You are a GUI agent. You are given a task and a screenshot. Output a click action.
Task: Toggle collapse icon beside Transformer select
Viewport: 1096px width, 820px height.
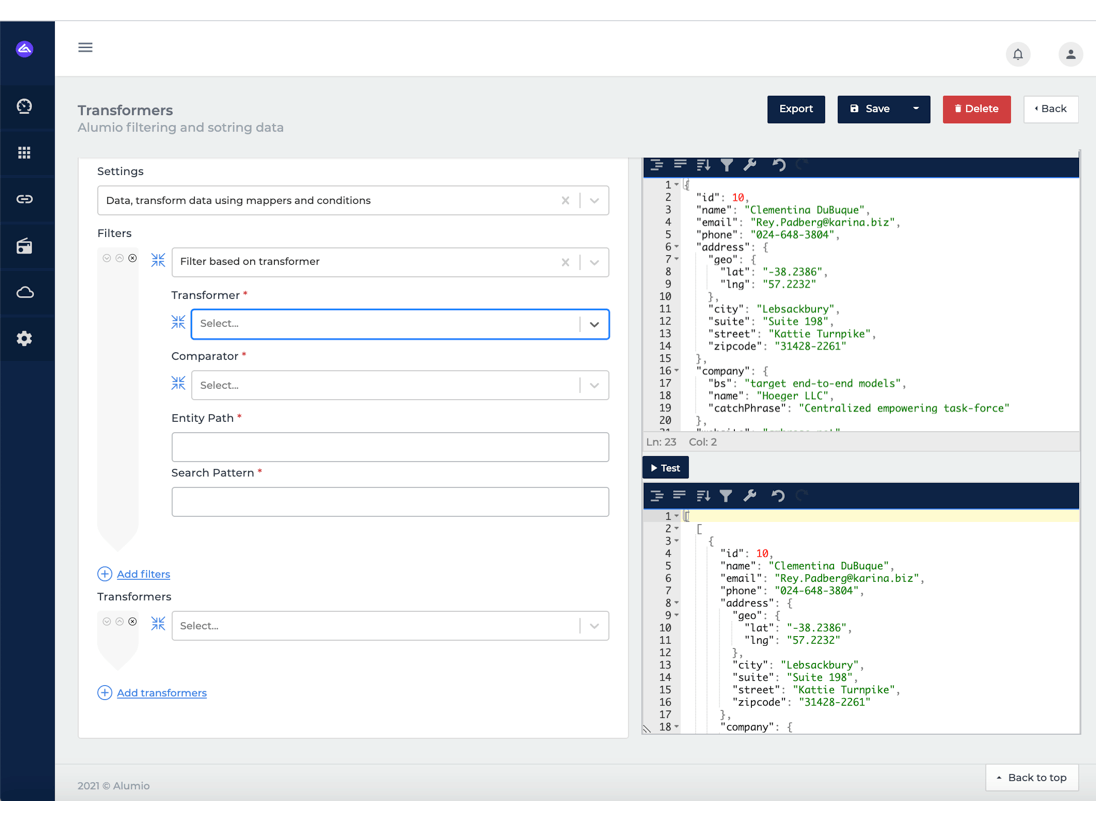(x=178, y=322)
